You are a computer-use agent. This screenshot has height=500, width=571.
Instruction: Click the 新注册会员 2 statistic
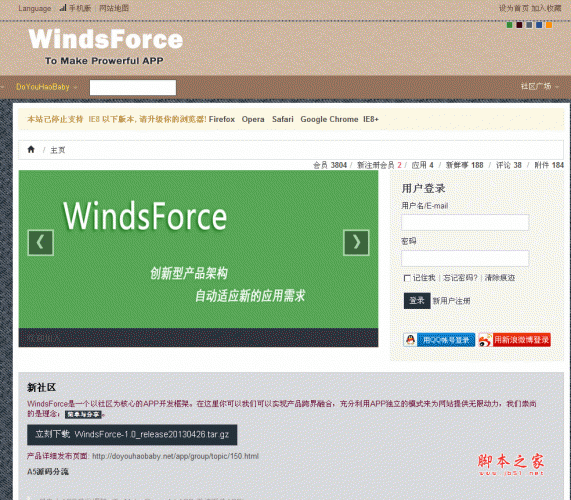coord(379,165)
